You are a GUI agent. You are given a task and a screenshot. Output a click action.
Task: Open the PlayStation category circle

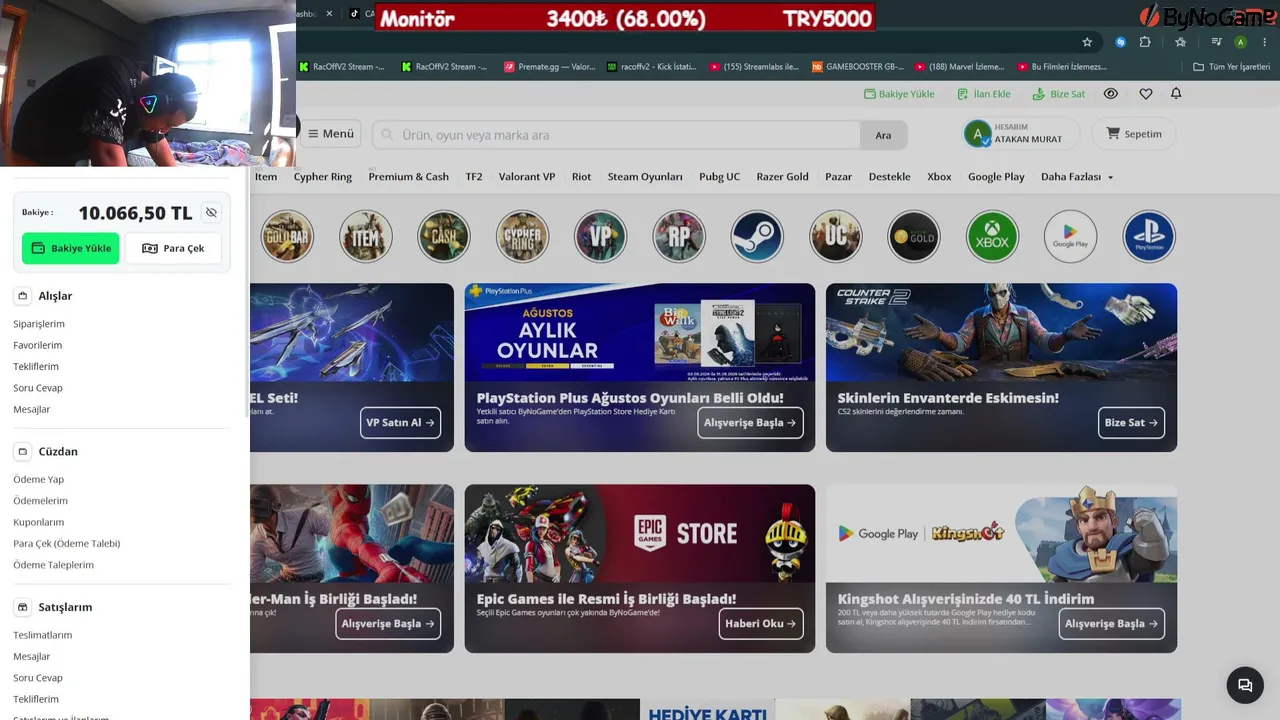click(1149, 237)
